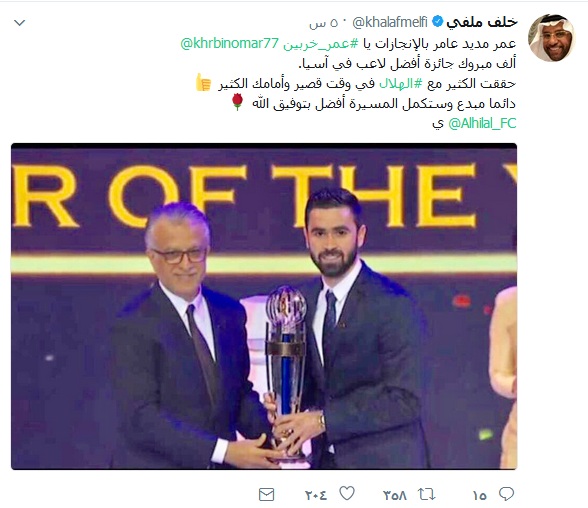This screenshot has width=588, height=508.
Task: Click the red rose emoji
Action: click(237, 102)
